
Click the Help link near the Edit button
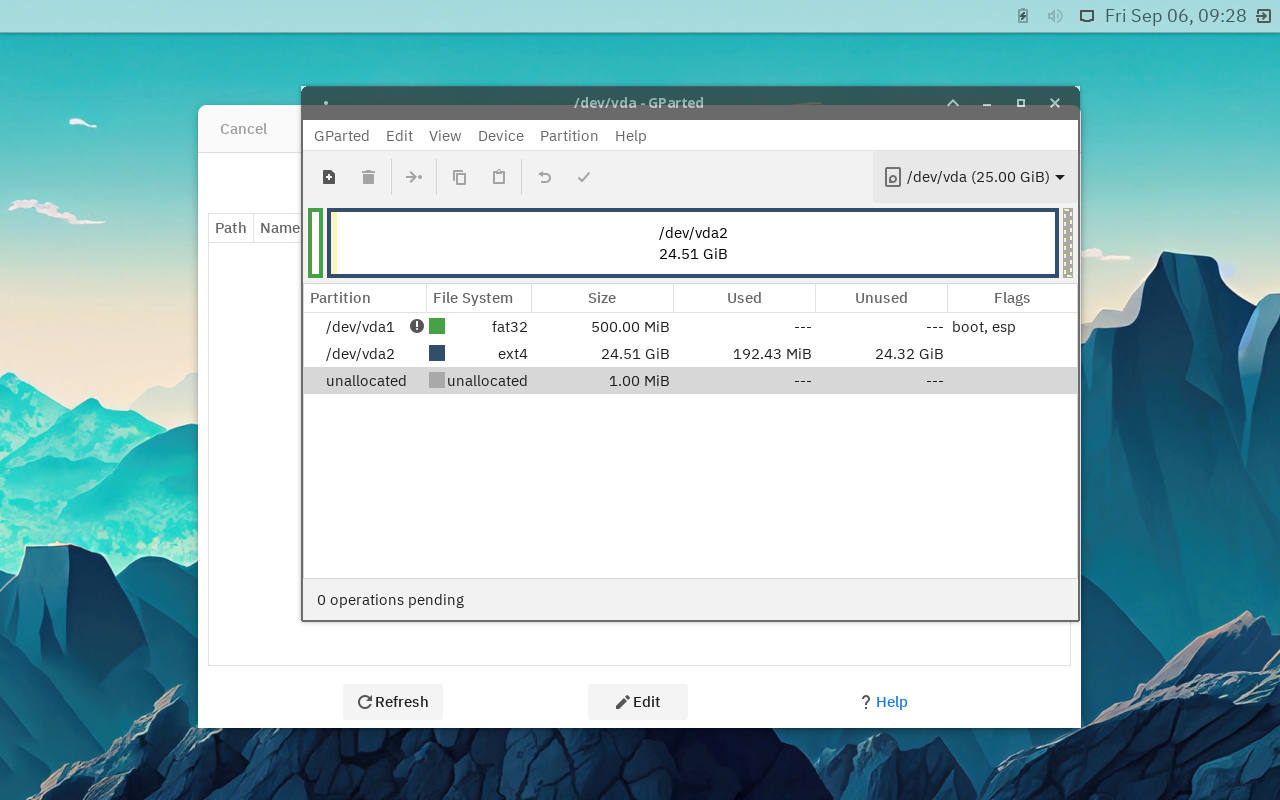pyautogui.click(x=890, y=701)
